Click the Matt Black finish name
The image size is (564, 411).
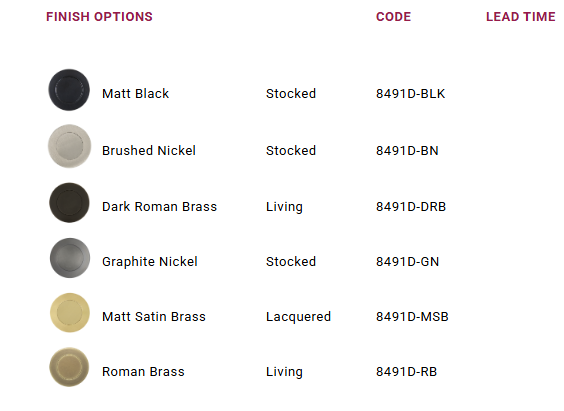tap(136, 93)
